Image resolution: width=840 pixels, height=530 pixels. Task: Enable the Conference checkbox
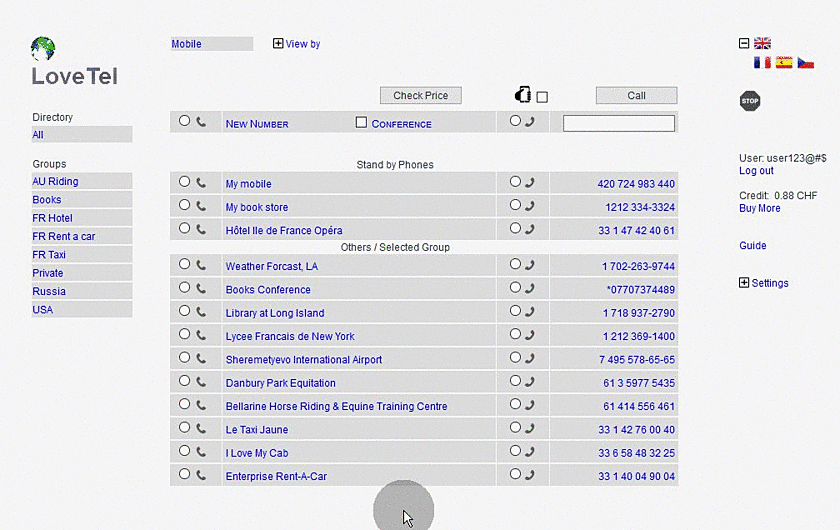(362, 123)
